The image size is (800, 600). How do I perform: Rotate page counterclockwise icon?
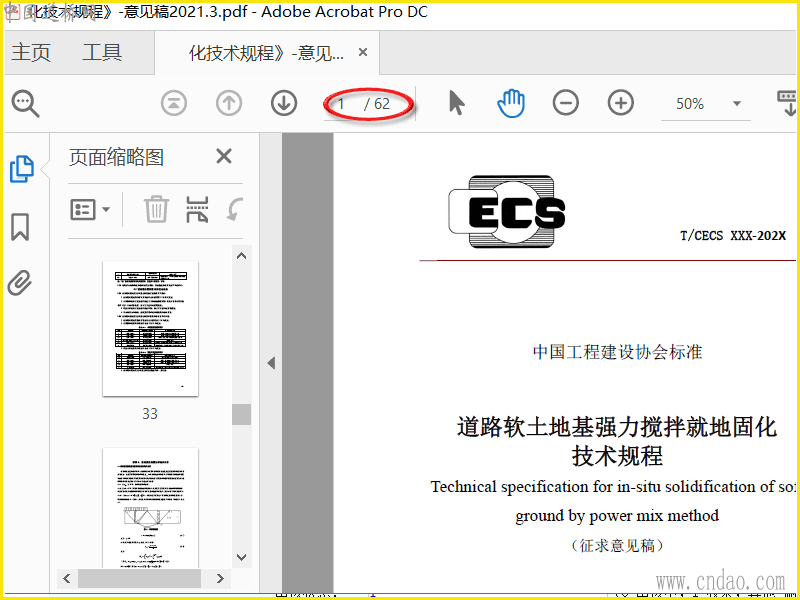234,209
